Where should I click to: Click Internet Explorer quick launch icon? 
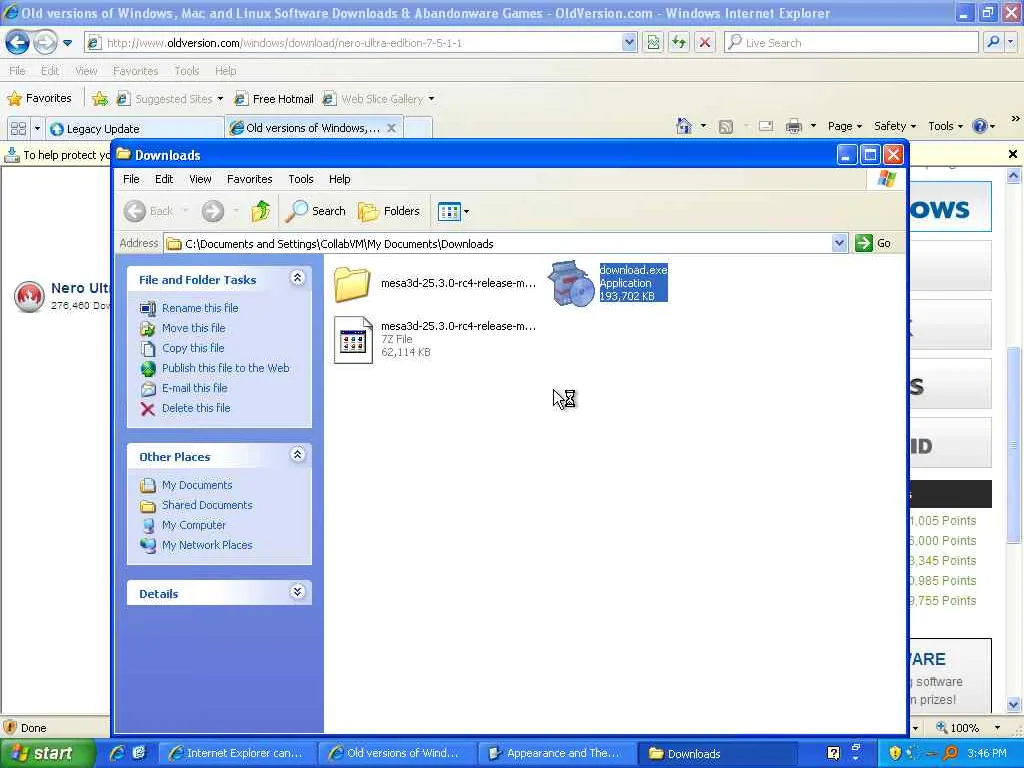point(117,753)
